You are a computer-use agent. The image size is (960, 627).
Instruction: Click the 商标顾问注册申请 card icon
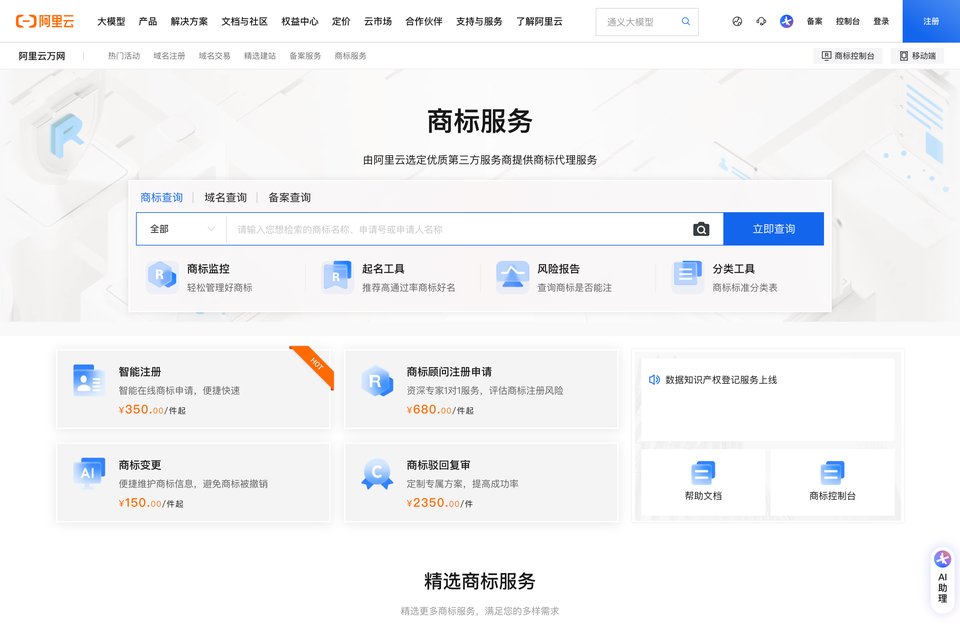[377, 381]
